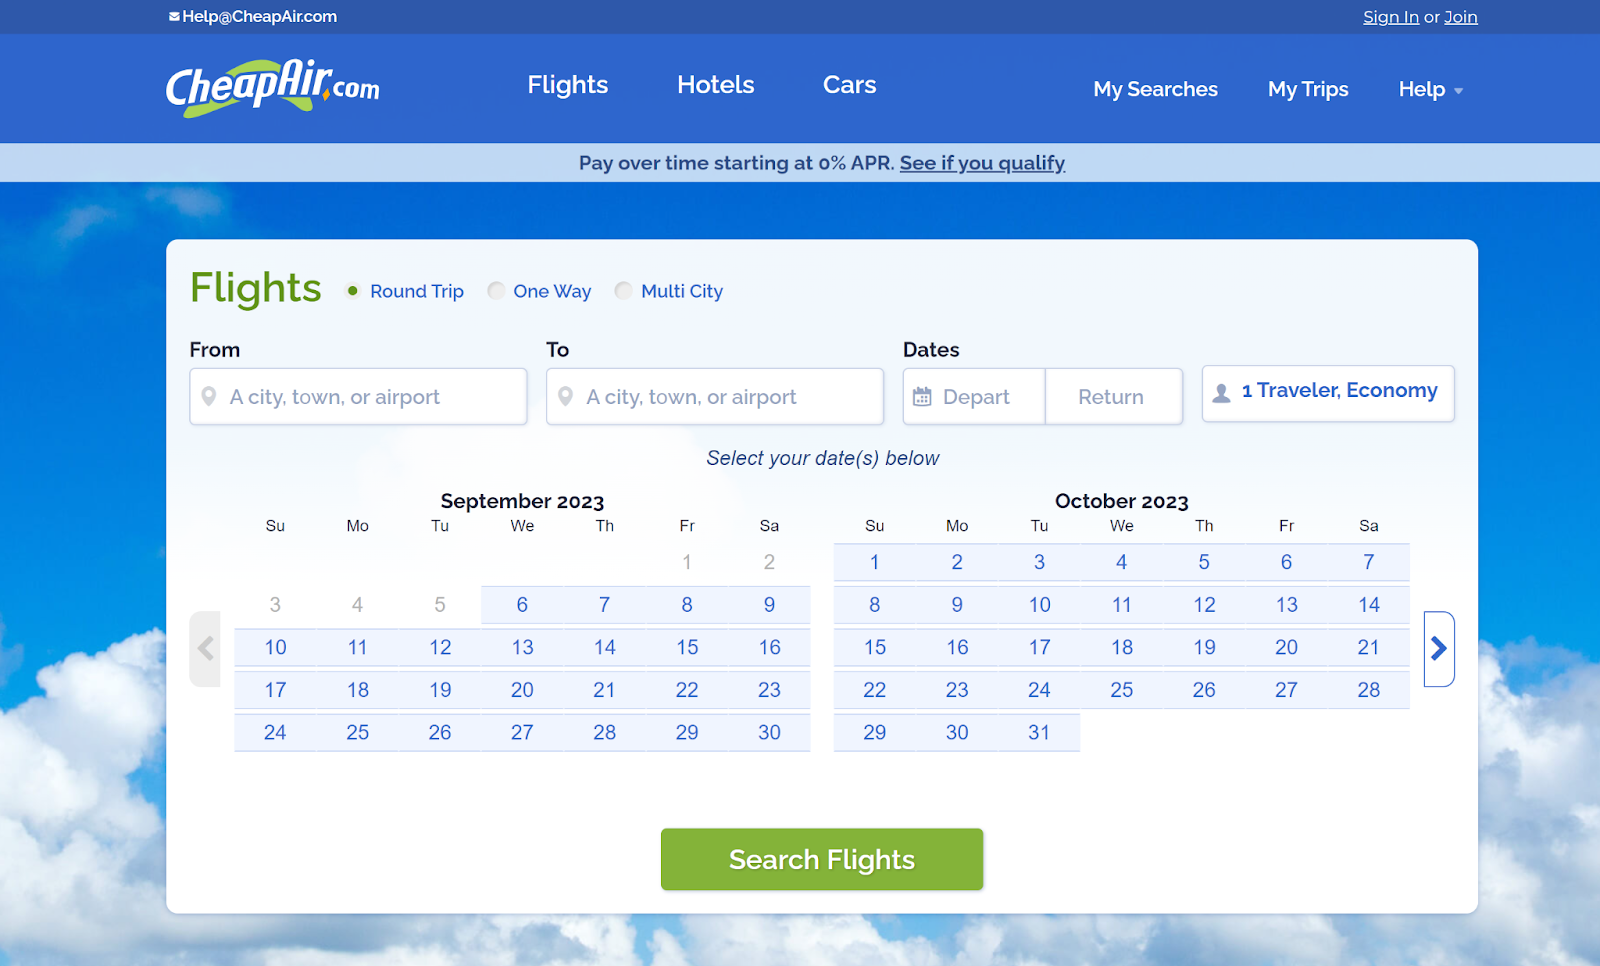Click the See if you qualify link
Image resolution: width=1600 pixels, height=966 pixels.
click(x=982, y=163)
